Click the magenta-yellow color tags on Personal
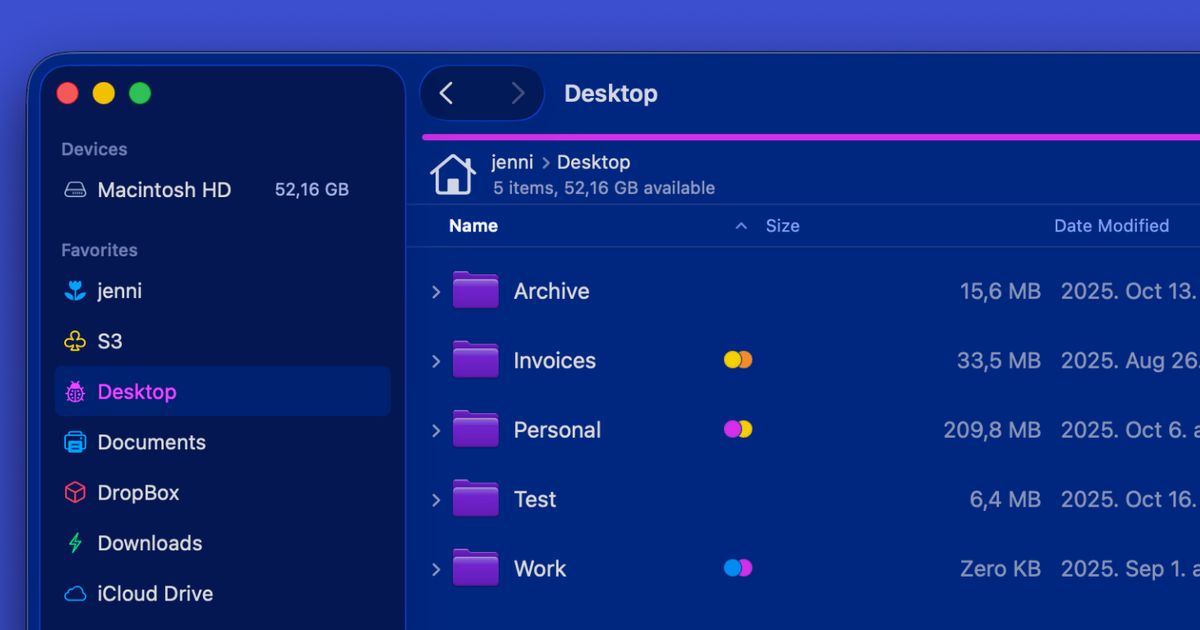1200x630 pixels. (738, 429)
